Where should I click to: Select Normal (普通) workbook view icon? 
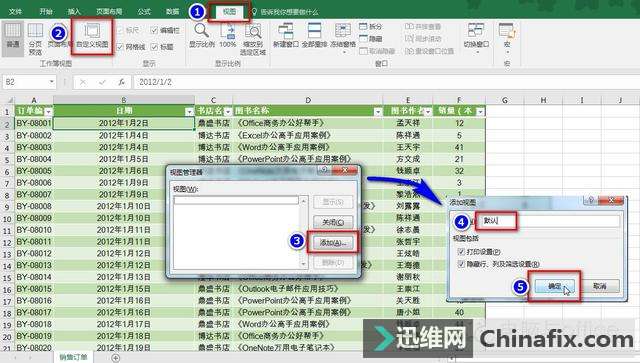tap(13, 38)
